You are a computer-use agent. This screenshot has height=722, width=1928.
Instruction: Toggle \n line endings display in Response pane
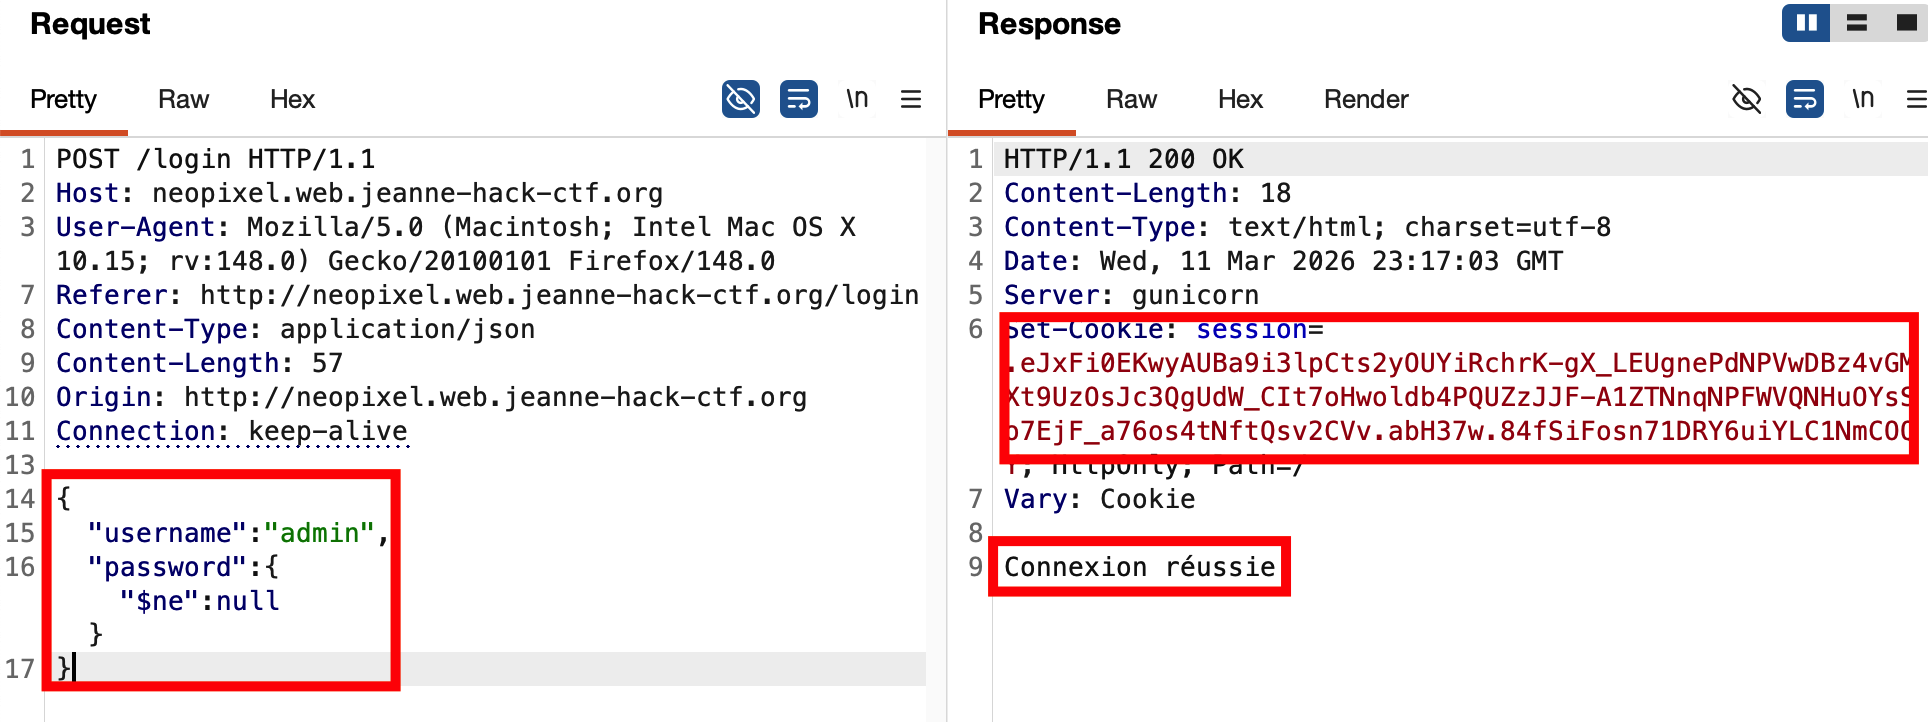(x=1862, y=99)
